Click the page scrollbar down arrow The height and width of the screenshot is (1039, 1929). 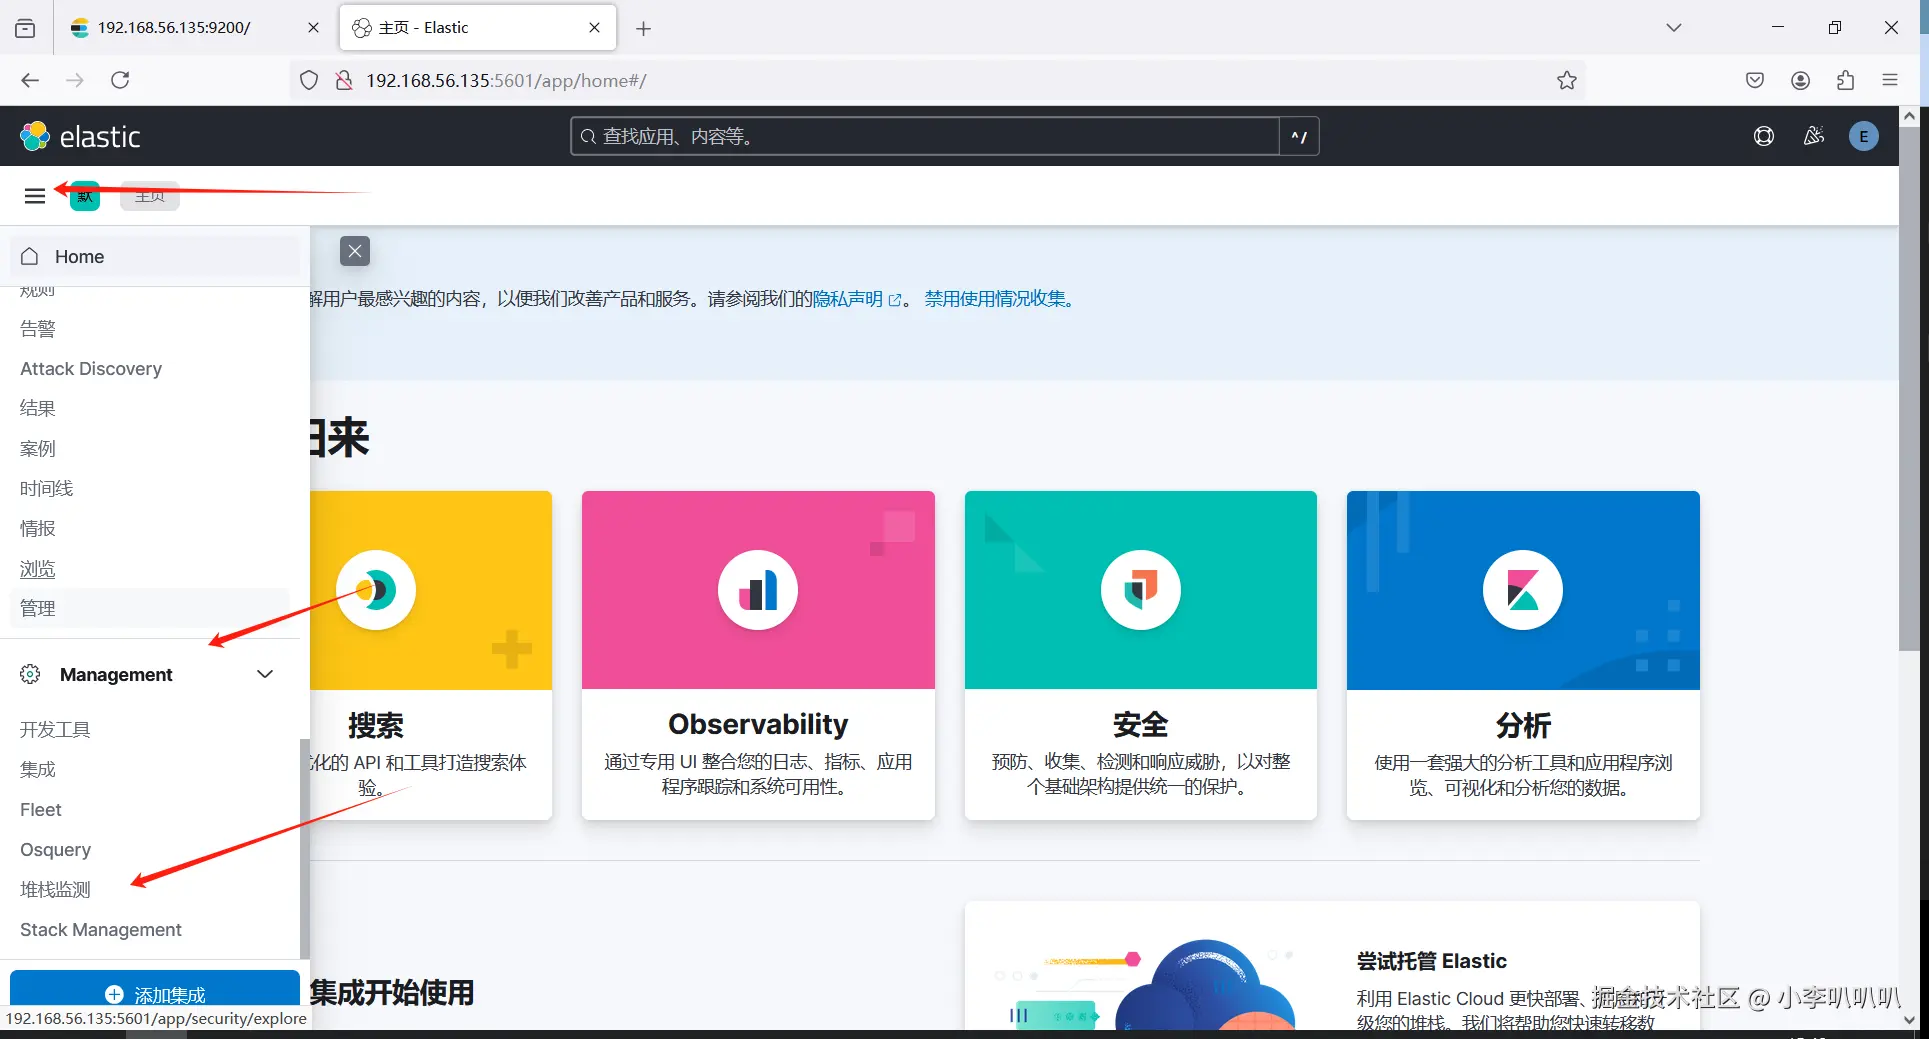pos(1909,1020)
